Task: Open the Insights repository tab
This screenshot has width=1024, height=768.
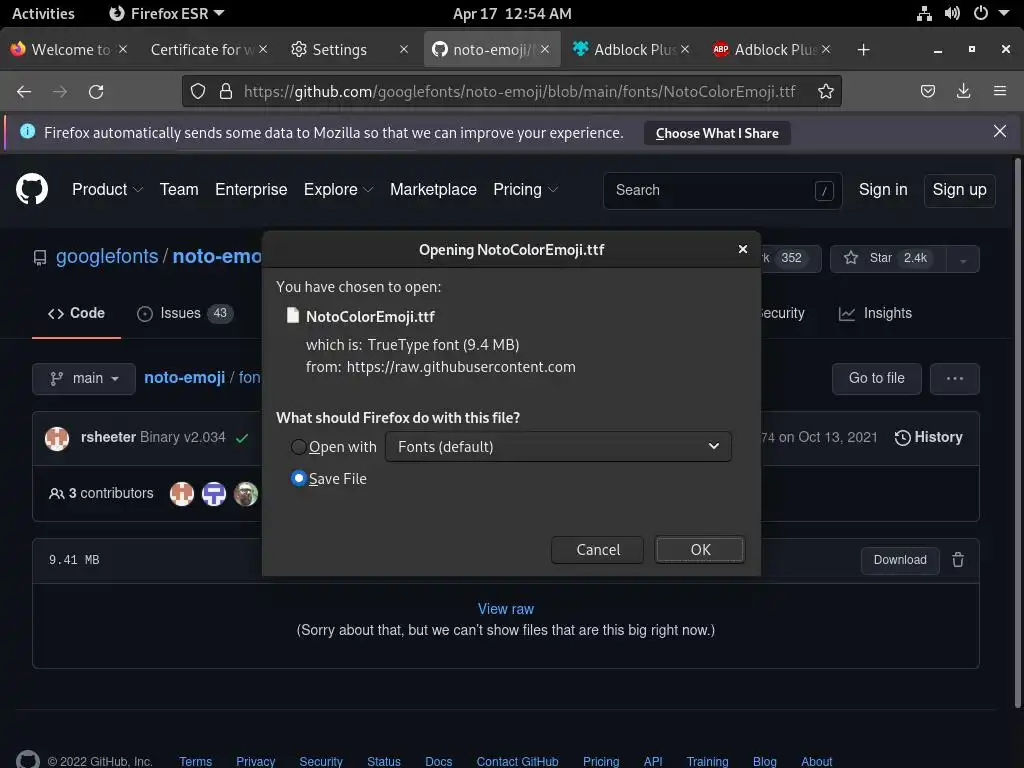Action: [x=875, y=313]
